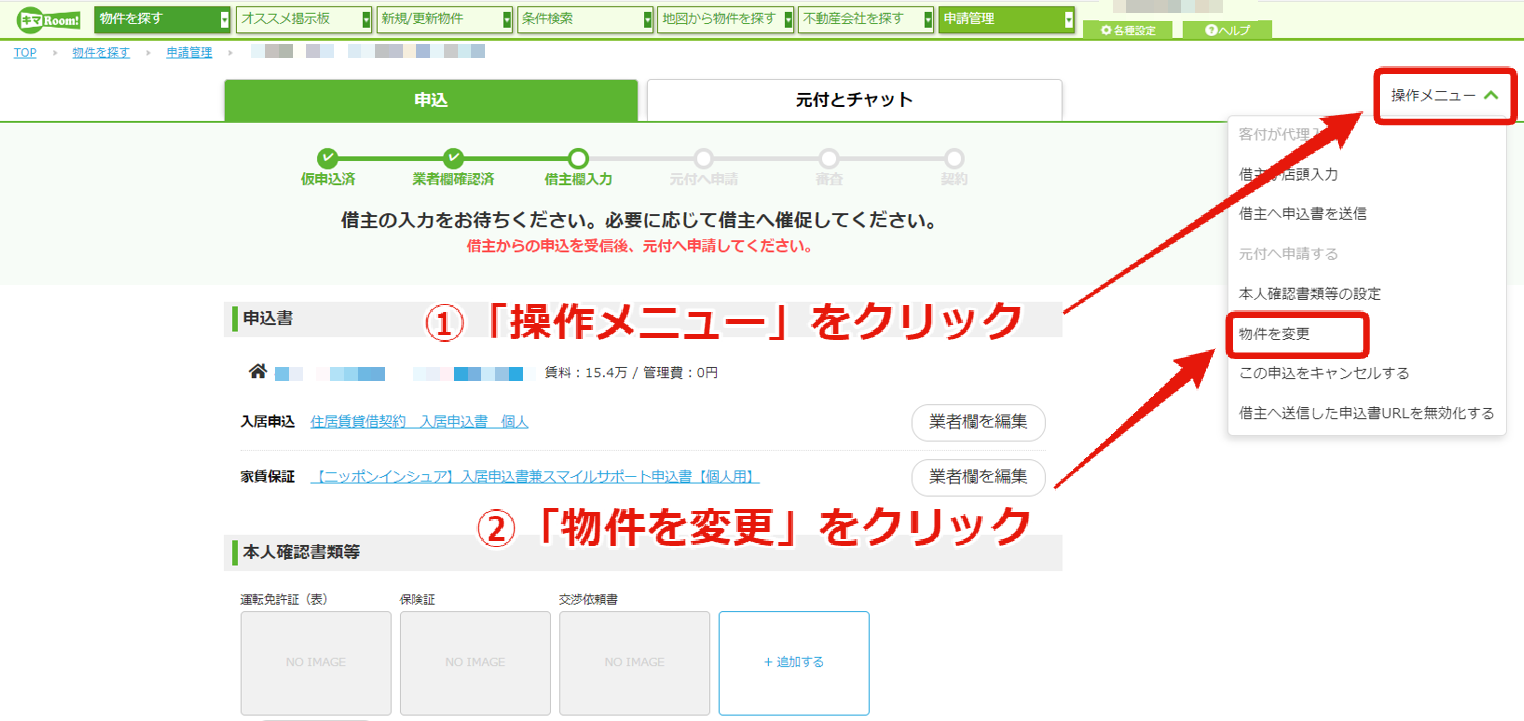1524x721 pixels.
Task: Go to TOP breadcrumb link
Action: pos(25,53)
